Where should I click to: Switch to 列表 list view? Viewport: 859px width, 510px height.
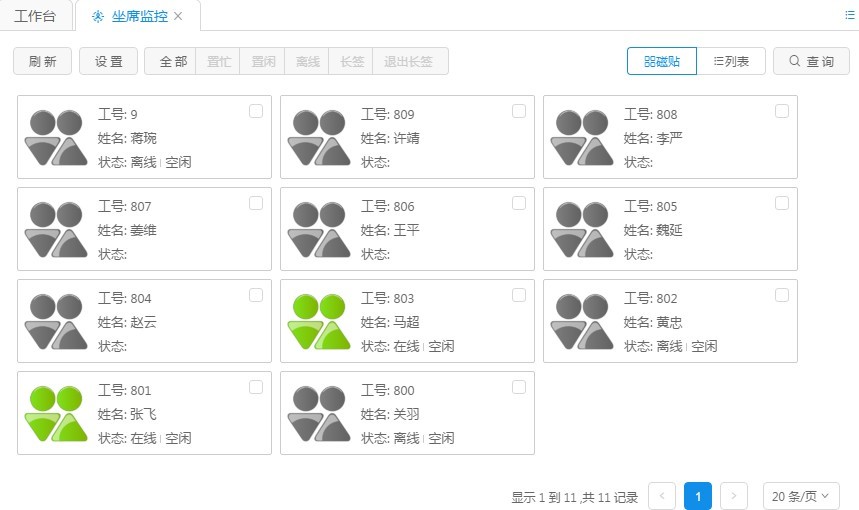731,61
